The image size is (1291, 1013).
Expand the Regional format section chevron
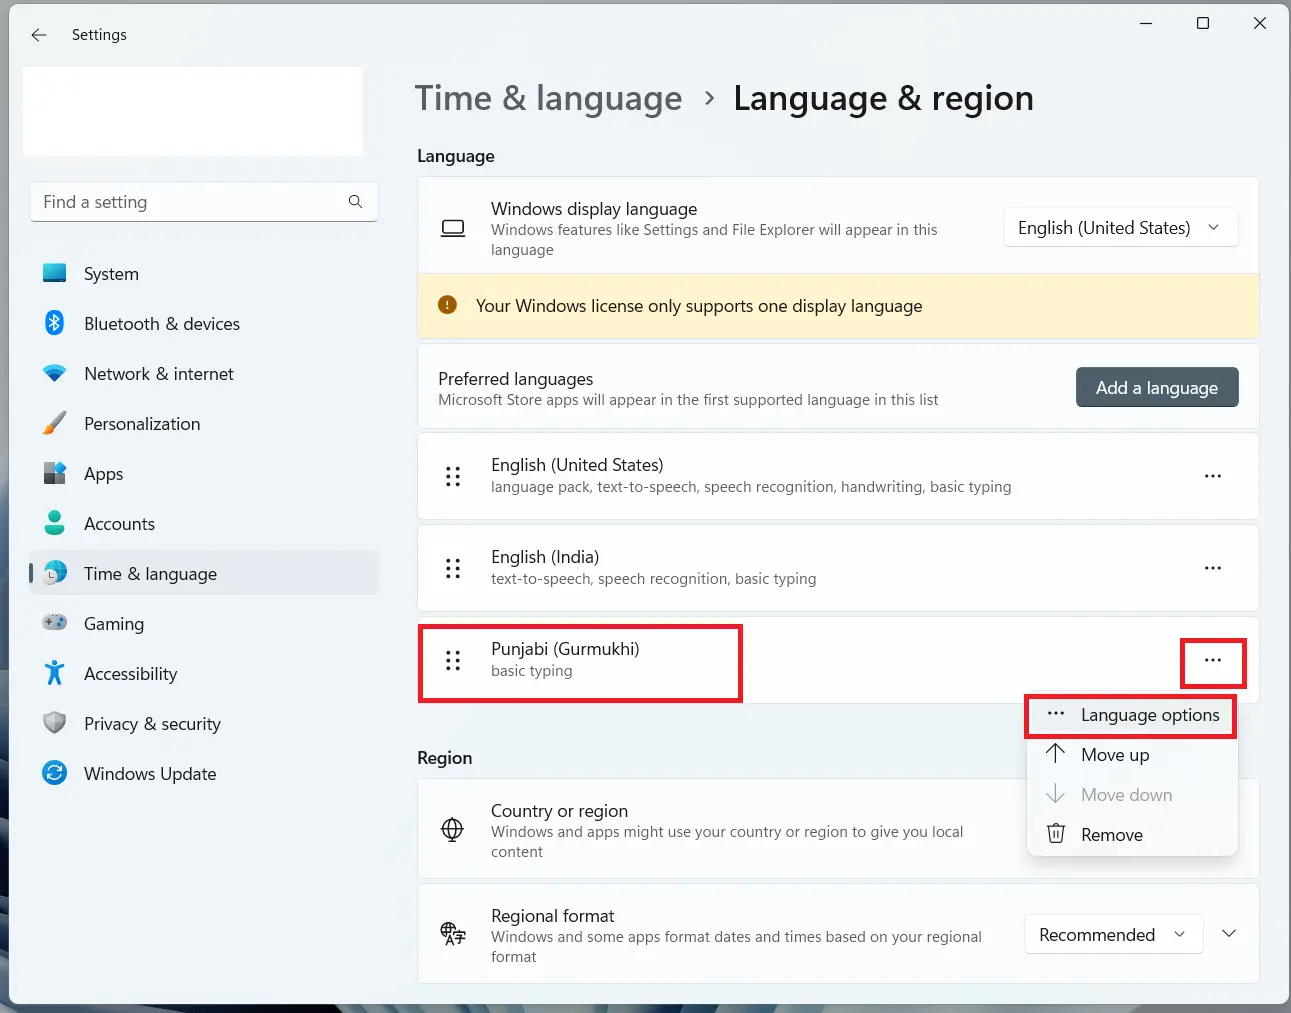1229,934
